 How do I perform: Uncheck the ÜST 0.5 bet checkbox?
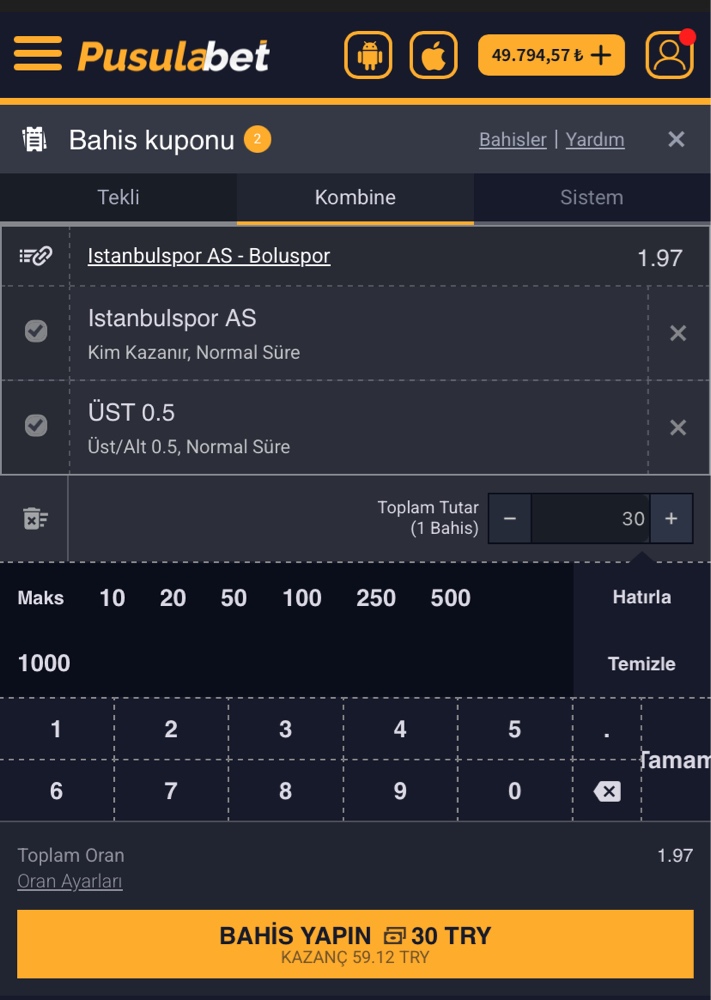pos(36,426)
